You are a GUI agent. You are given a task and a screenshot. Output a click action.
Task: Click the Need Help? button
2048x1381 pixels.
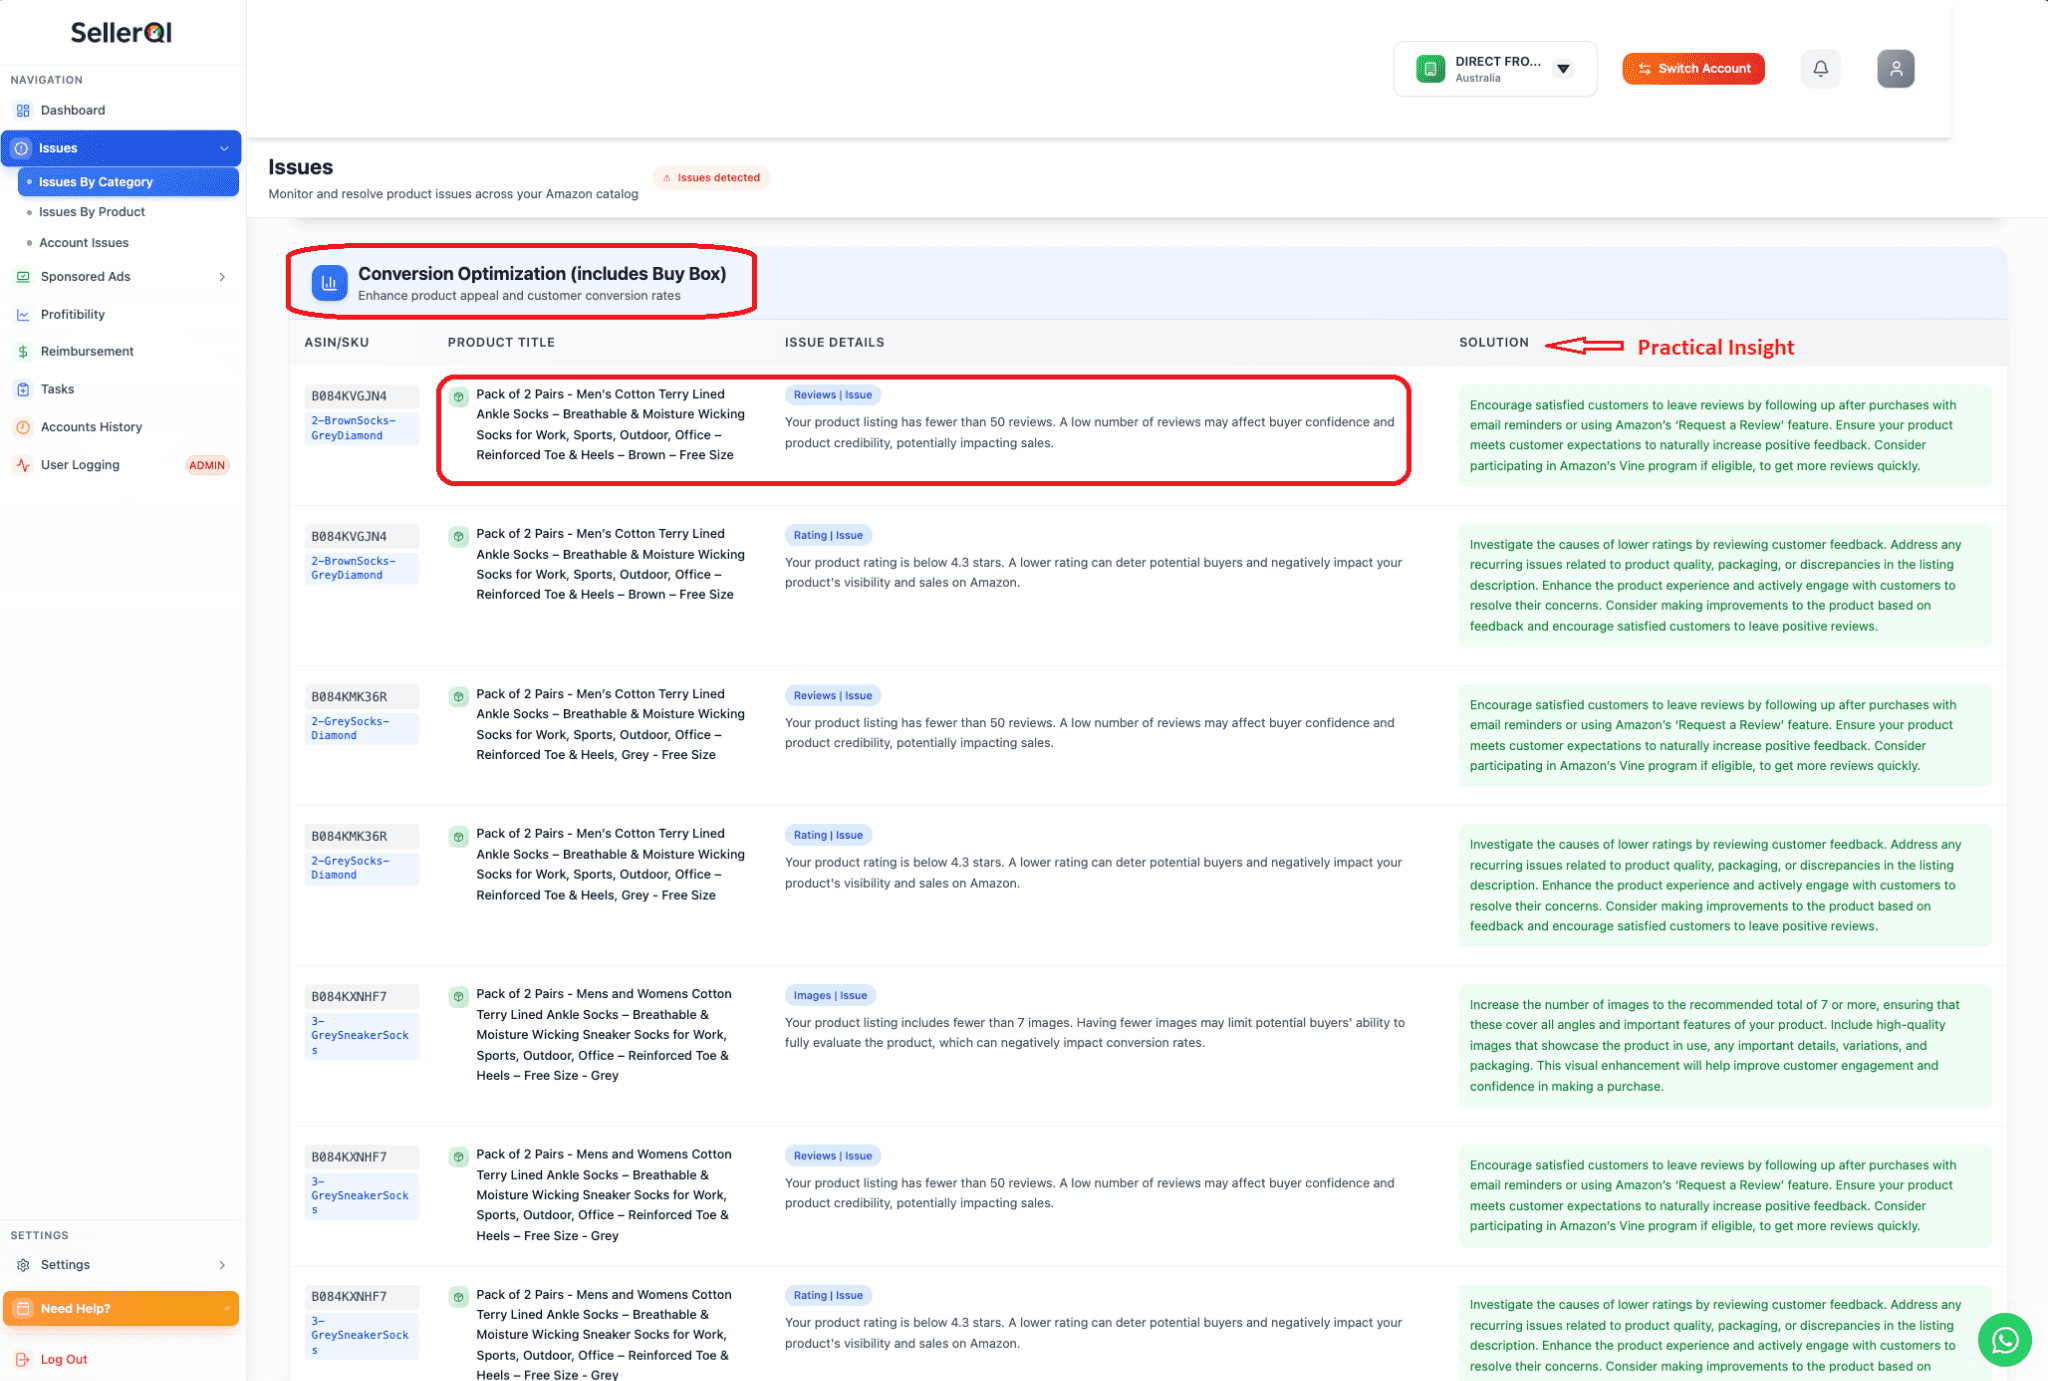click(x=121, y=1307)
